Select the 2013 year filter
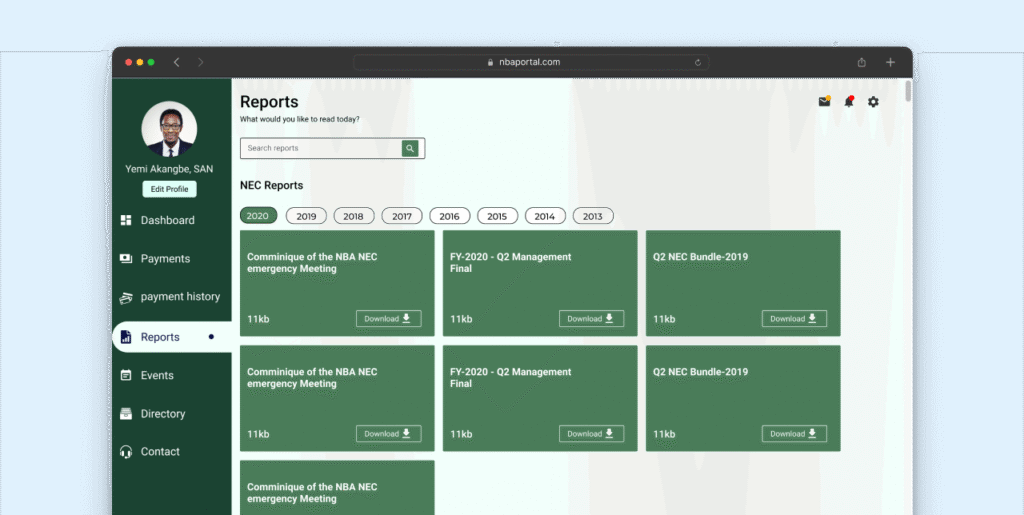Viewport: 1024px width, 515px height. click(x=592, y=216)
